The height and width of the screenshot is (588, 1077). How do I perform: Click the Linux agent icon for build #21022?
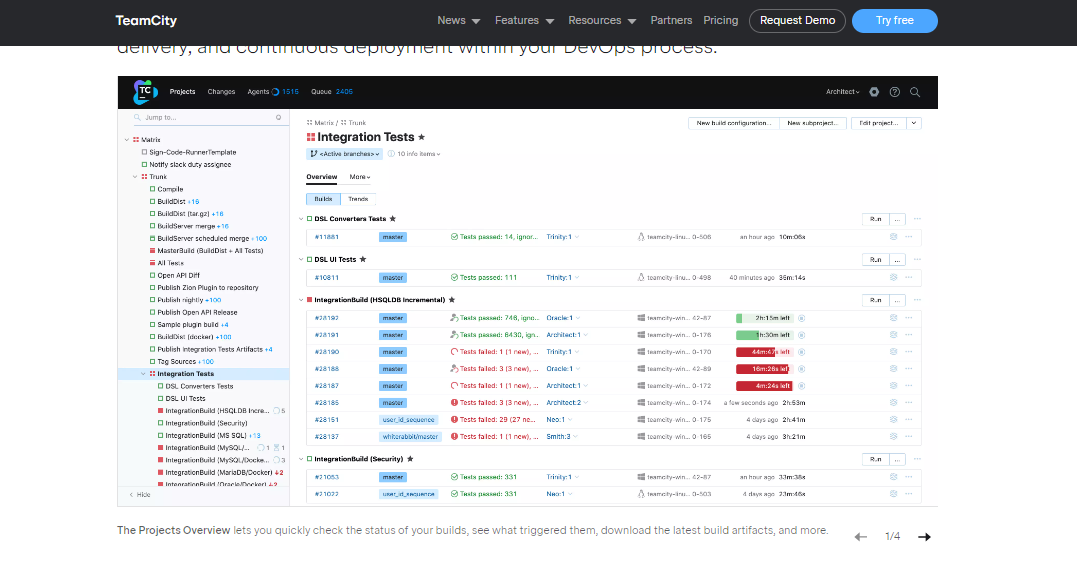coord(641,494)
